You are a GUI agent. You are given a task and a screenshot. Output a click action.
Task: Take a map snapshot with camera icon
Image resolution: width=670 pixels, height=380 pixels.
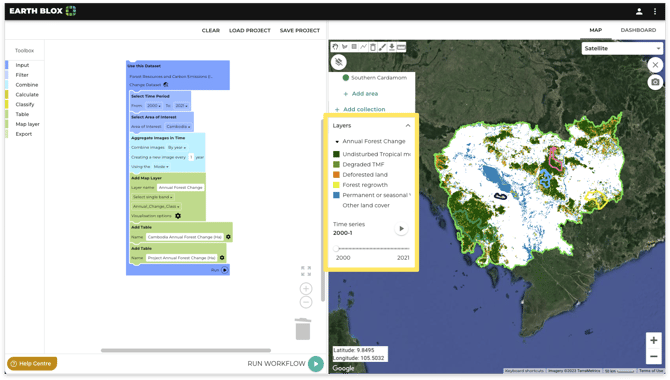(655, 82)
